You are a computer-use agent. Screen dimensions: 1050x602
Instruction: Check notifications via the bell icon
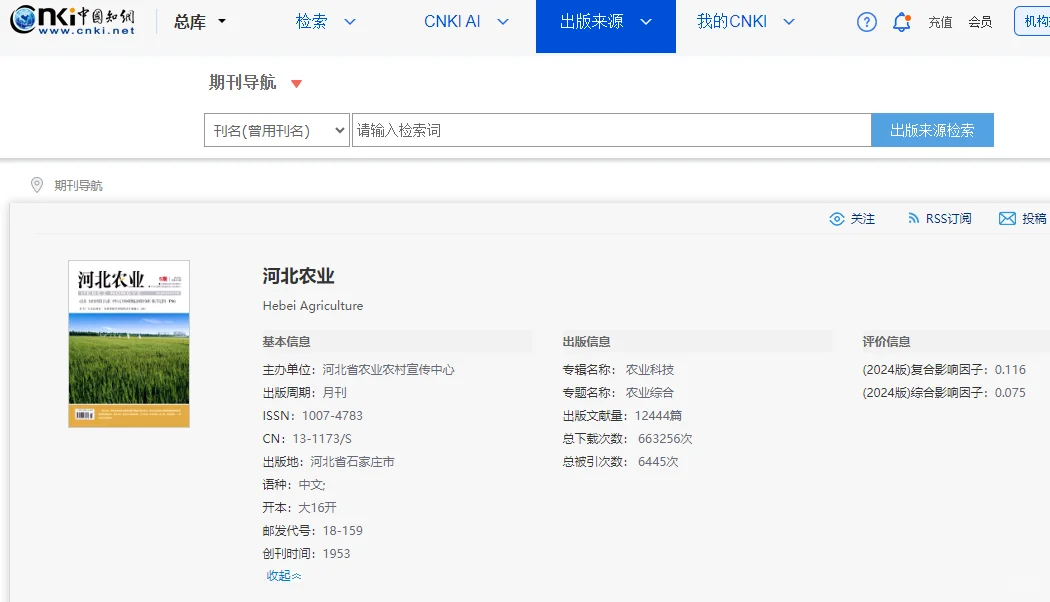click(901, 21)
